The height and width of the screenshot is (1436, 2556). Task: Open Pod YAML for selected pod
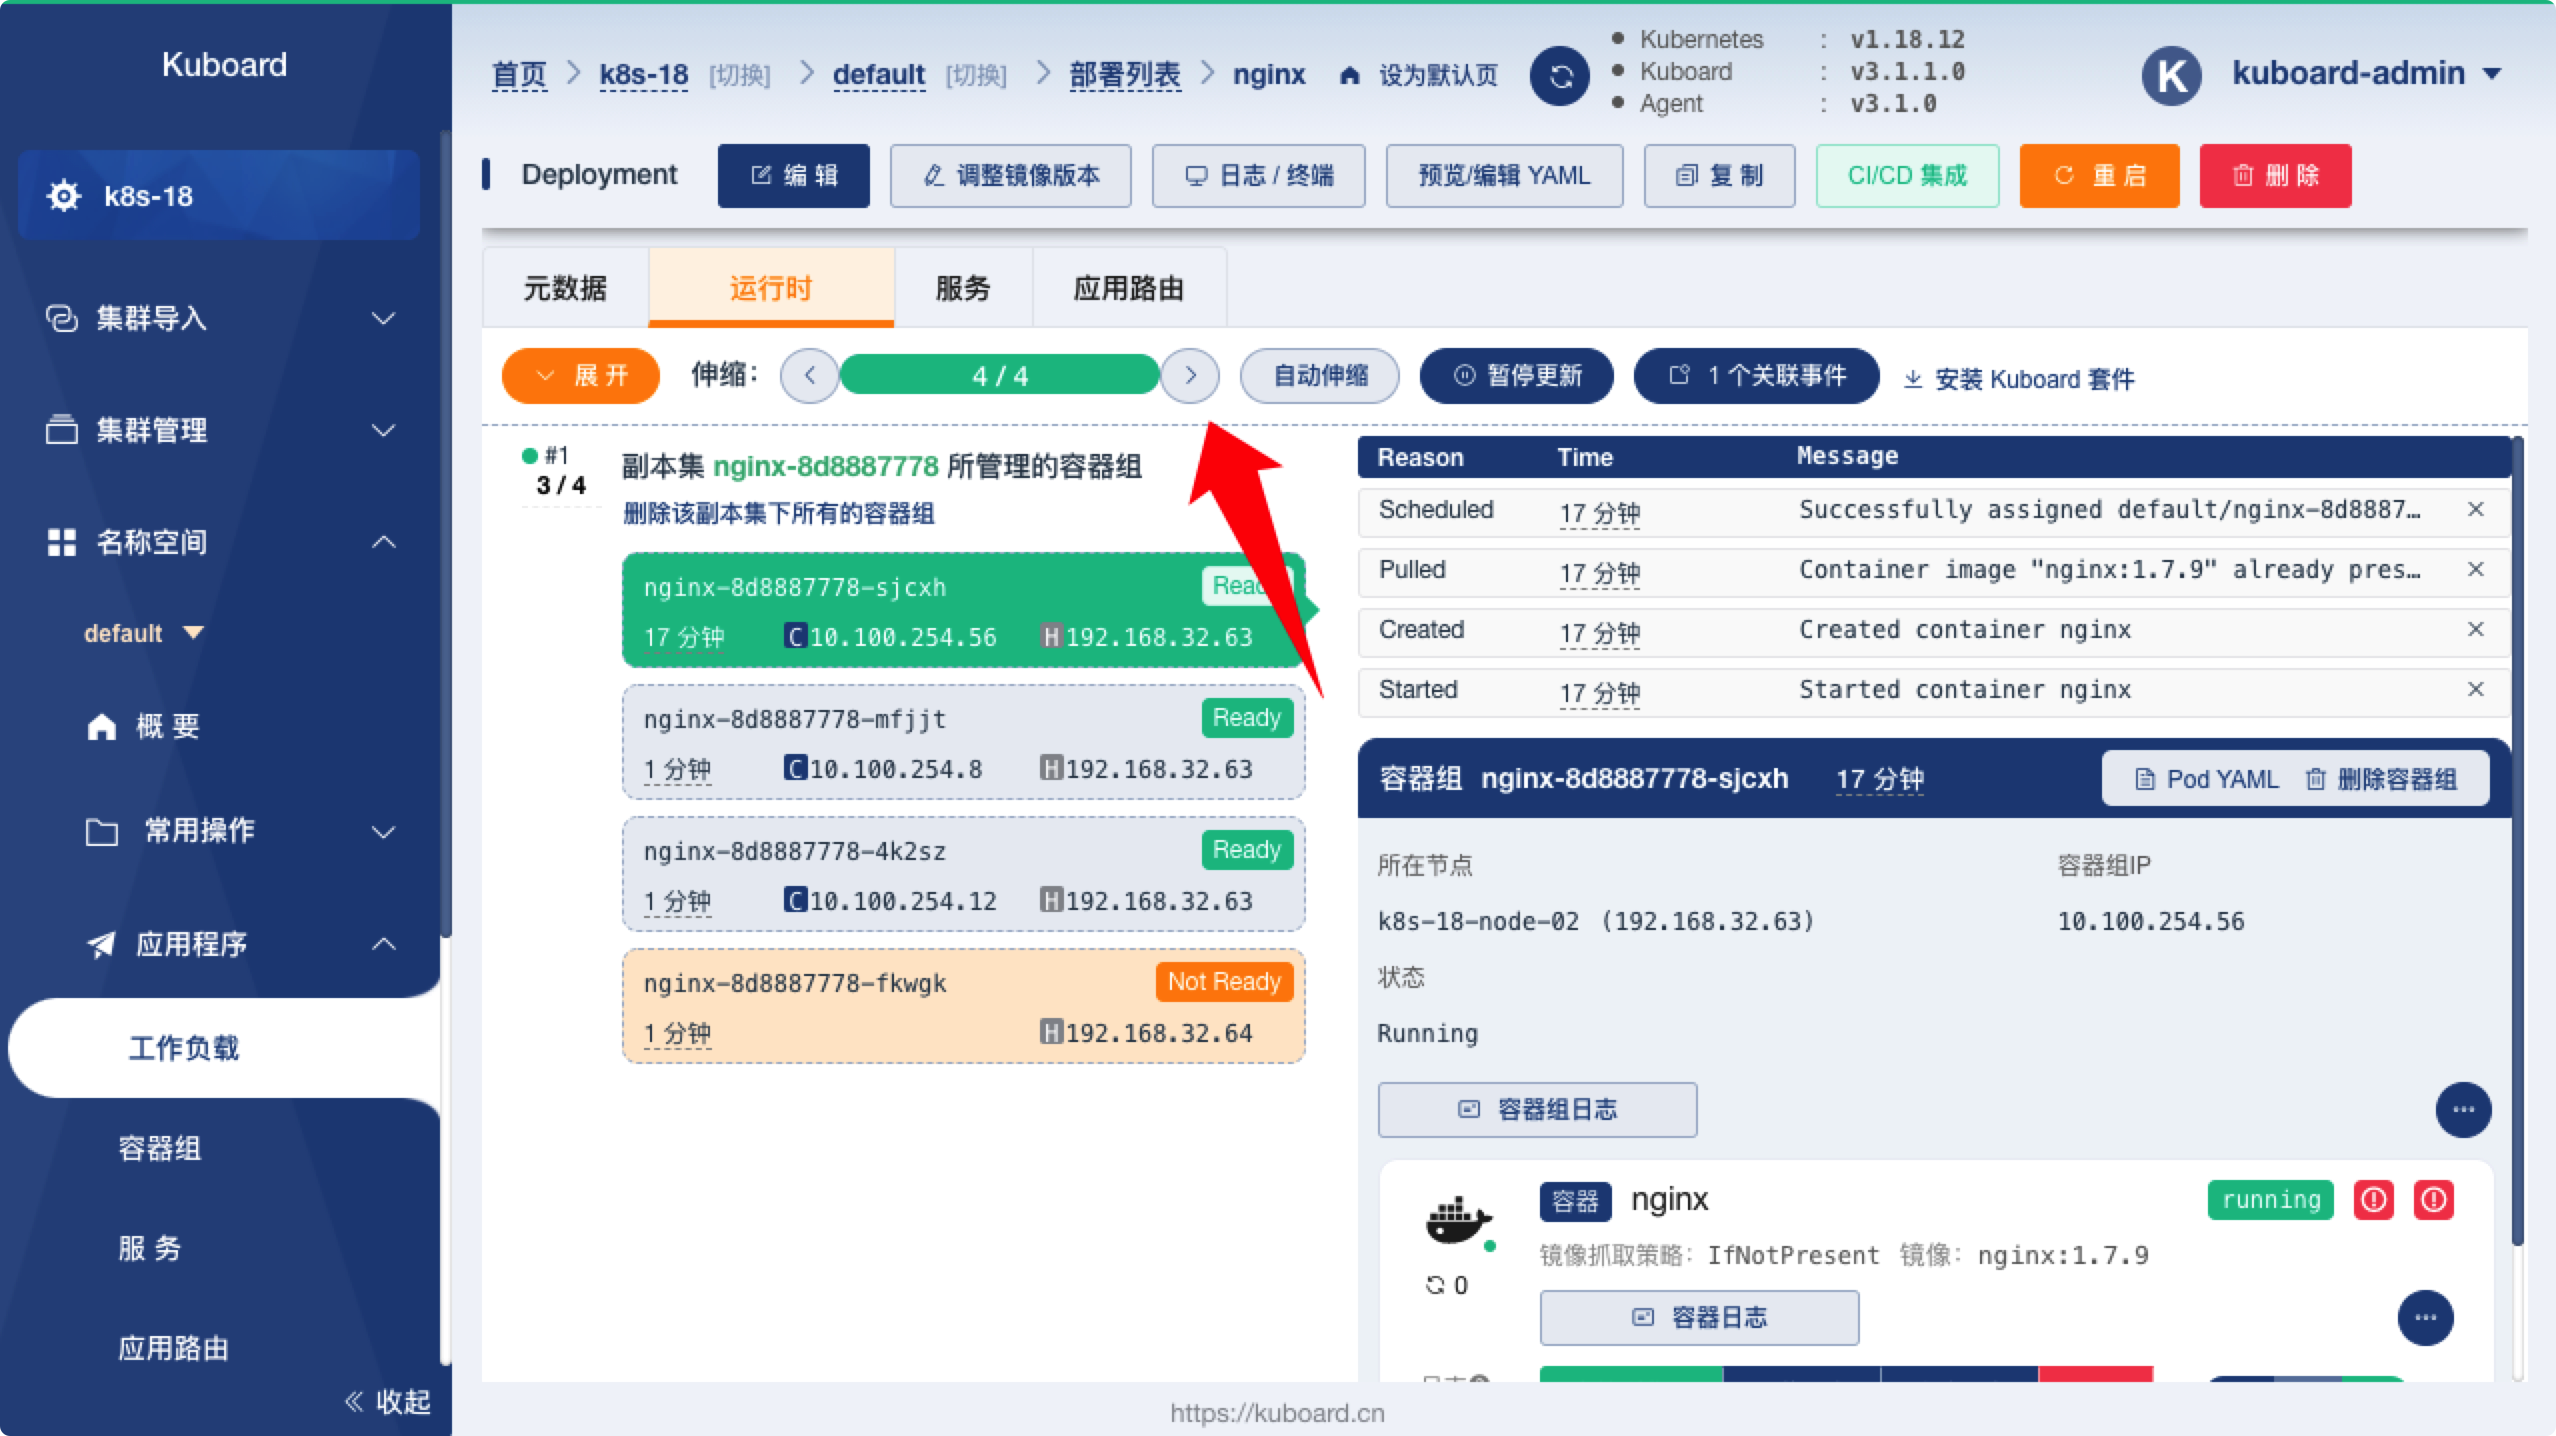tap(2207, 779)
